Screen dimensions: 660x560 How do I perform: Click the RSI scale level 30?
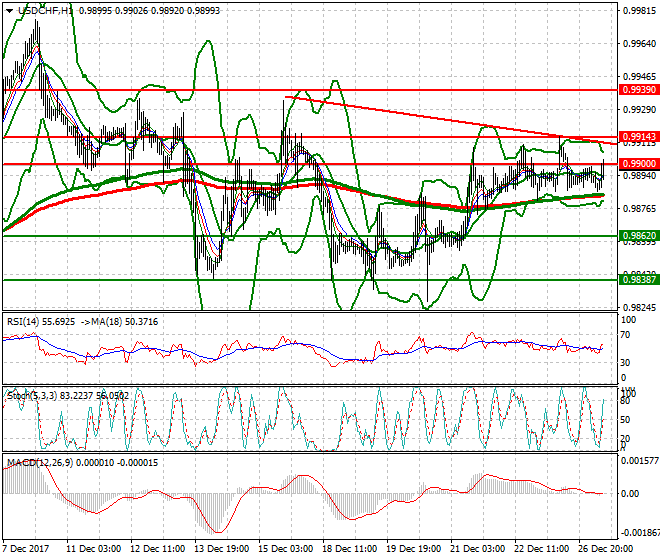click(x=625, y=363)
